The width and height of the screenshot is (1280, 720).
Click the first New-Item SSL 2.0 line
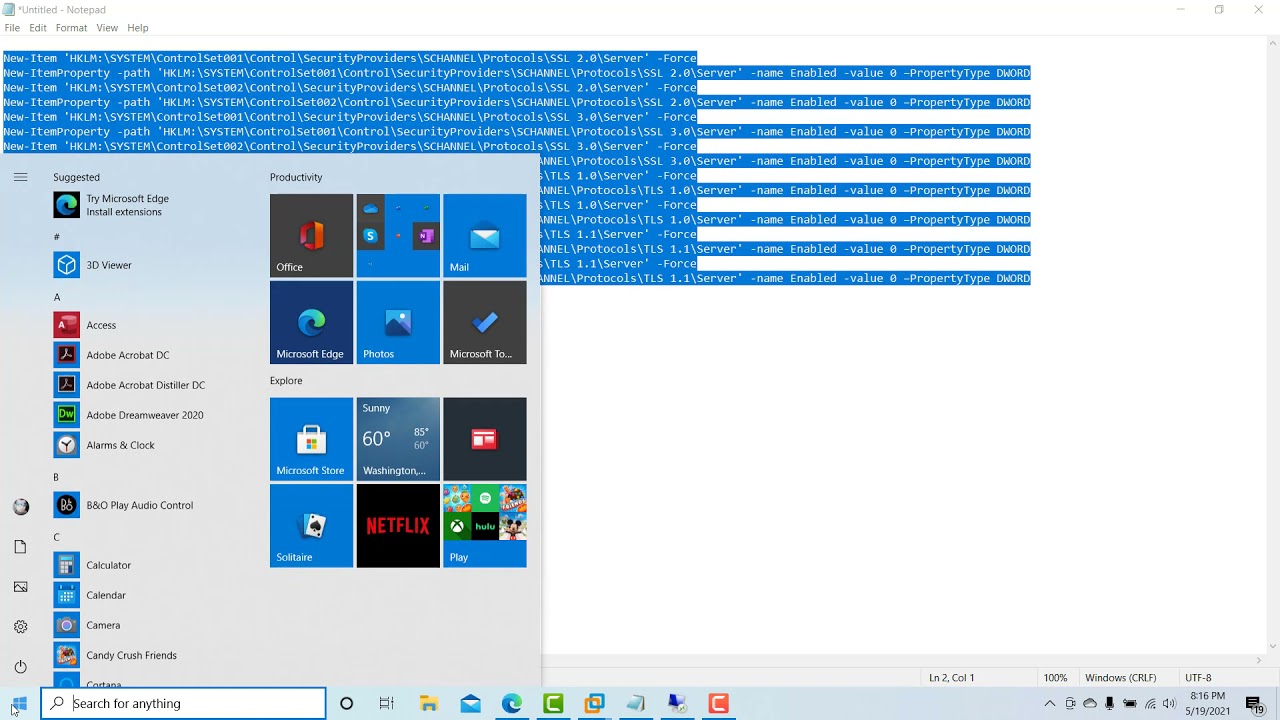(350, 58)
